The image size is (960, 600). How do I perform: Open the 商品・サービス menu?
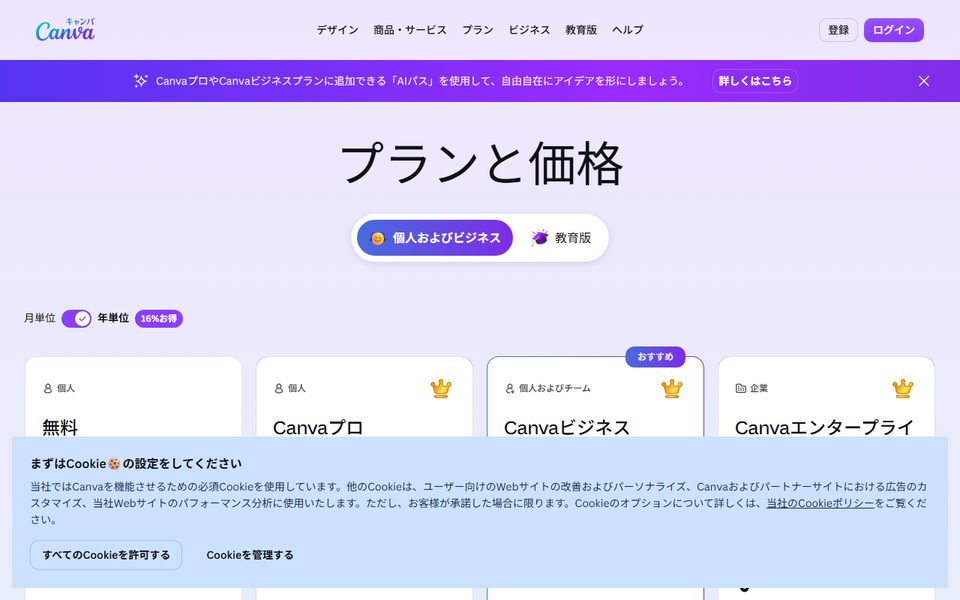pyautogui.click(x=410, y=29)
